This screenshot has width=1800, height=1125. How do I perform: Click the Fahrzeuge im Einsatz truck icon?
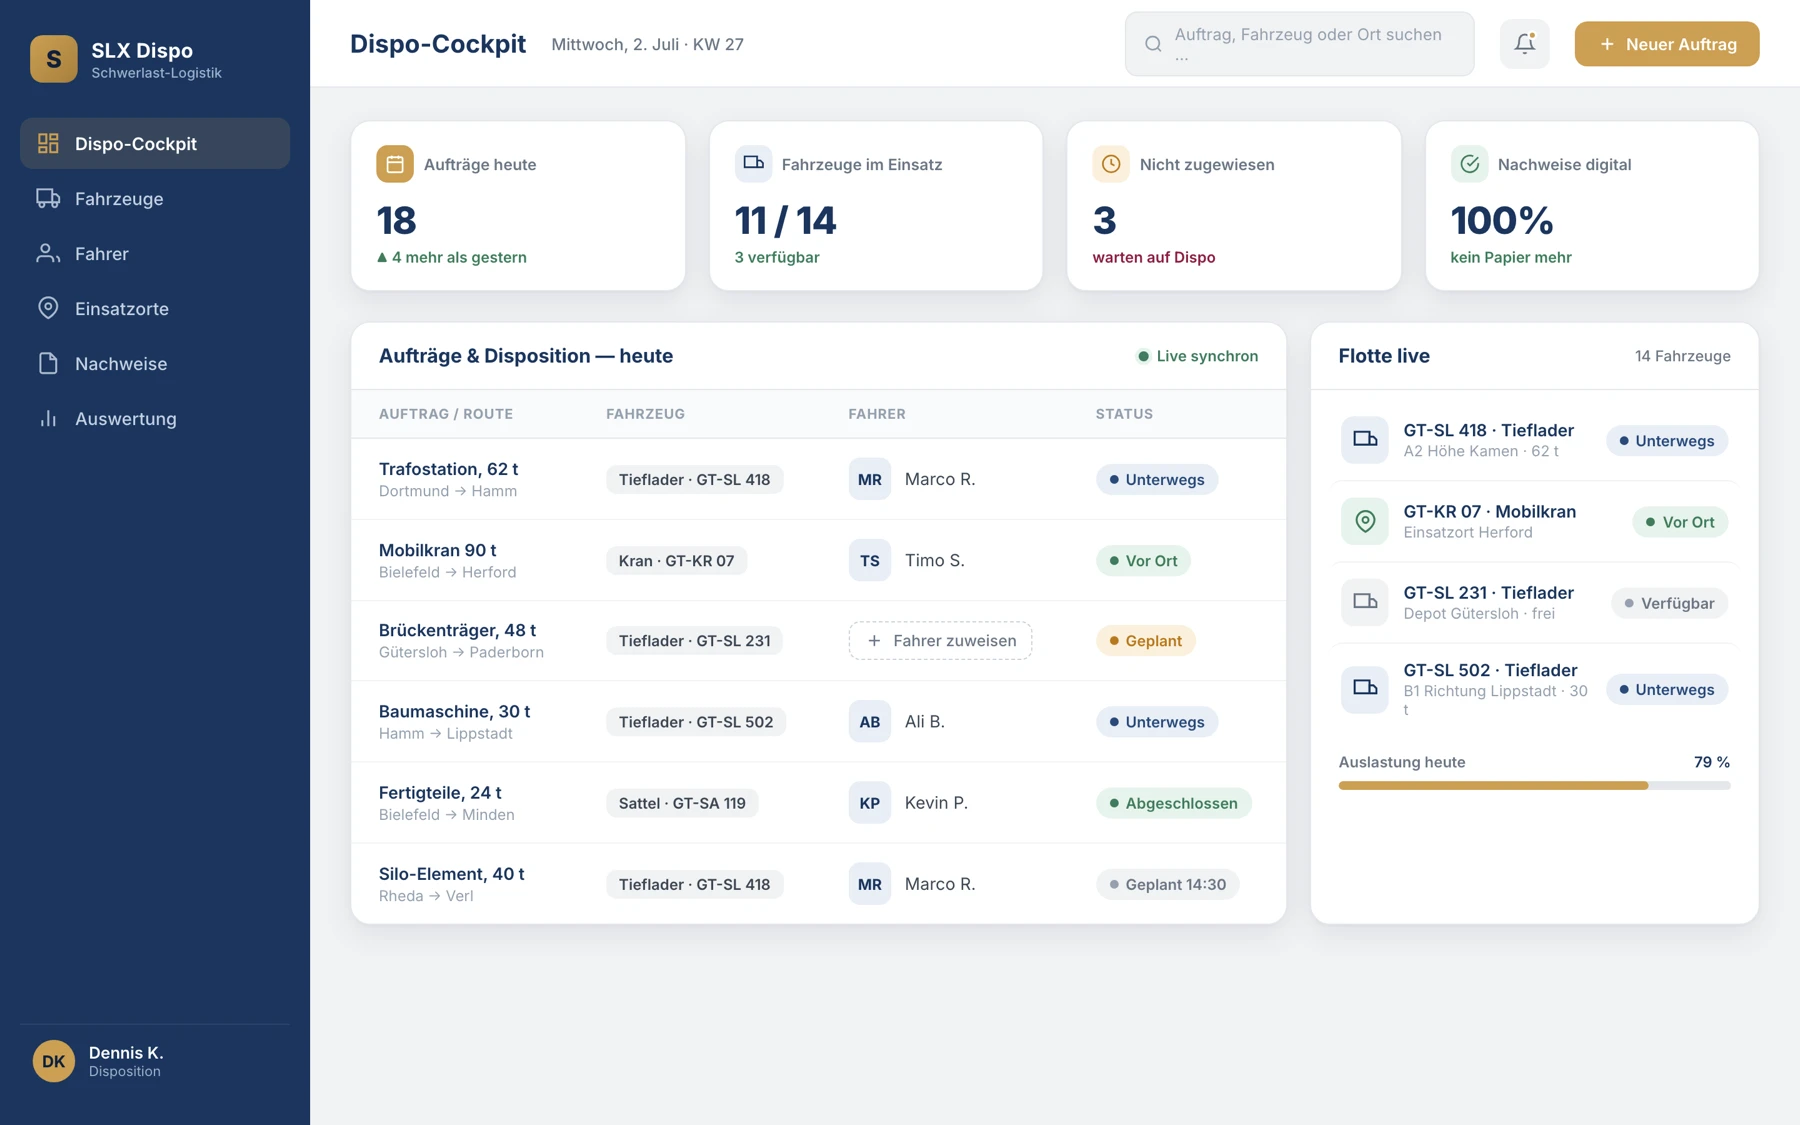[x=753, y=164]
